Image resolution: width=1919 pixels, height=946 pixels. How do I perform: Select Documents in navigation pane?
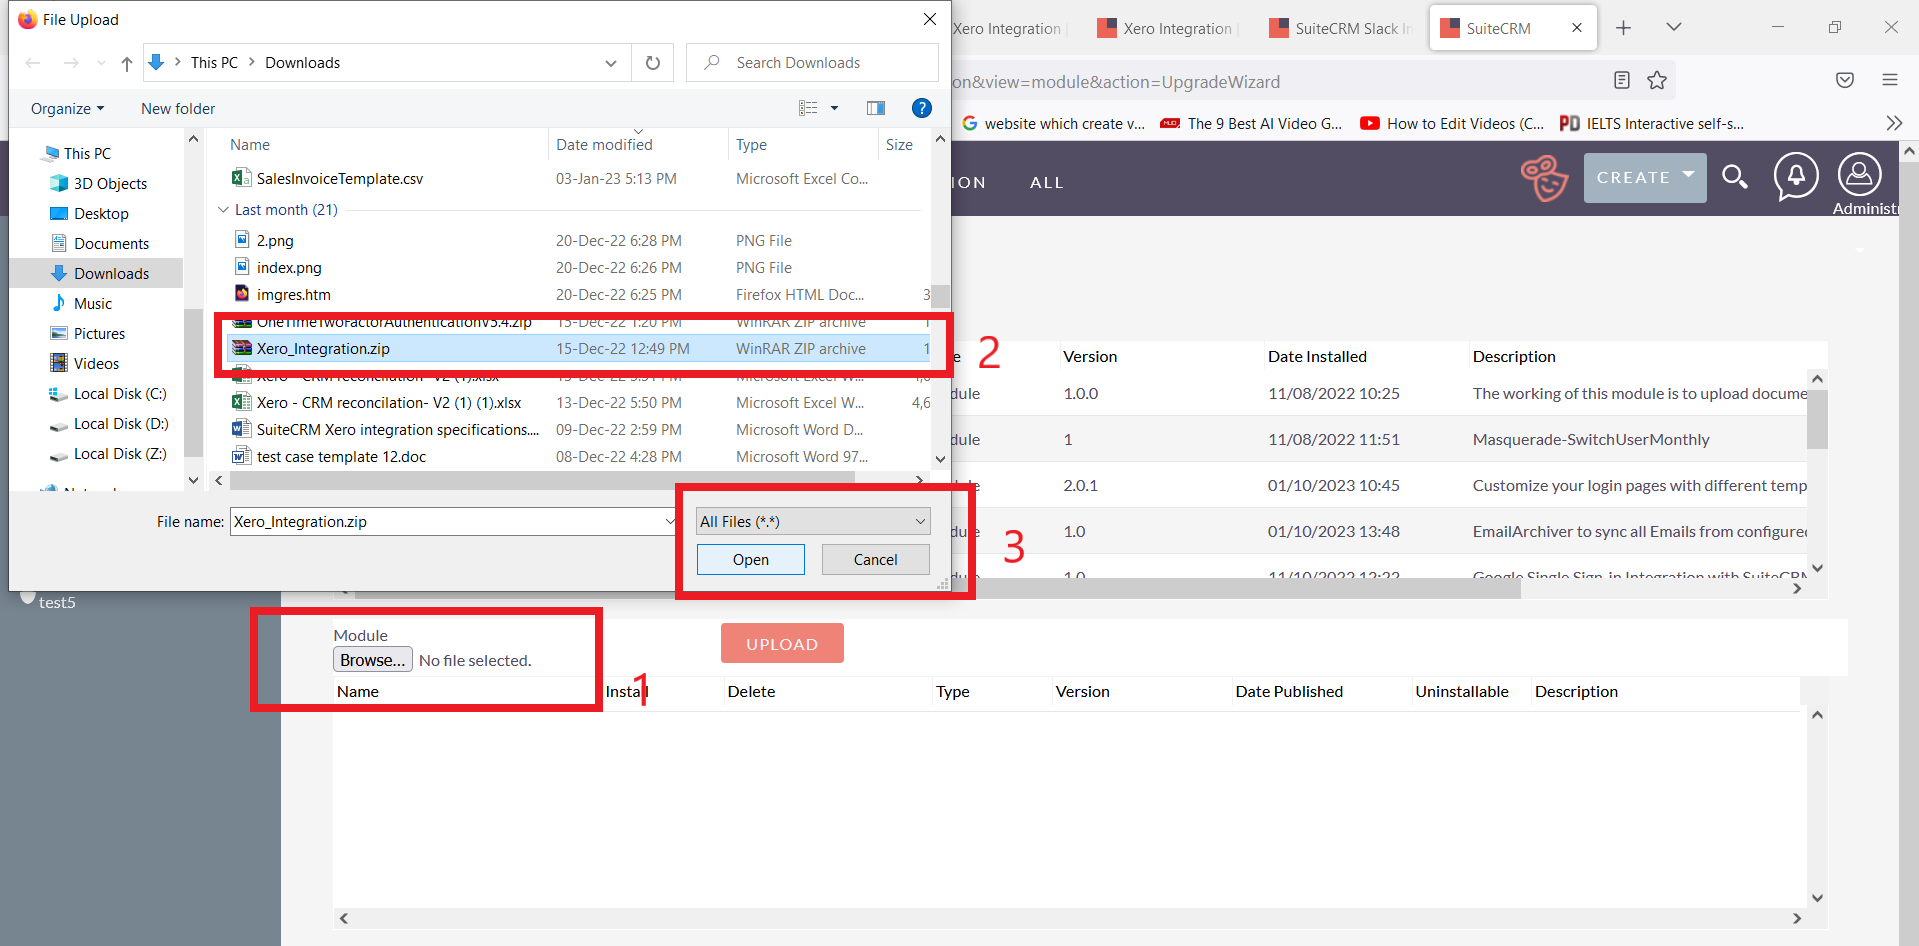111,244
